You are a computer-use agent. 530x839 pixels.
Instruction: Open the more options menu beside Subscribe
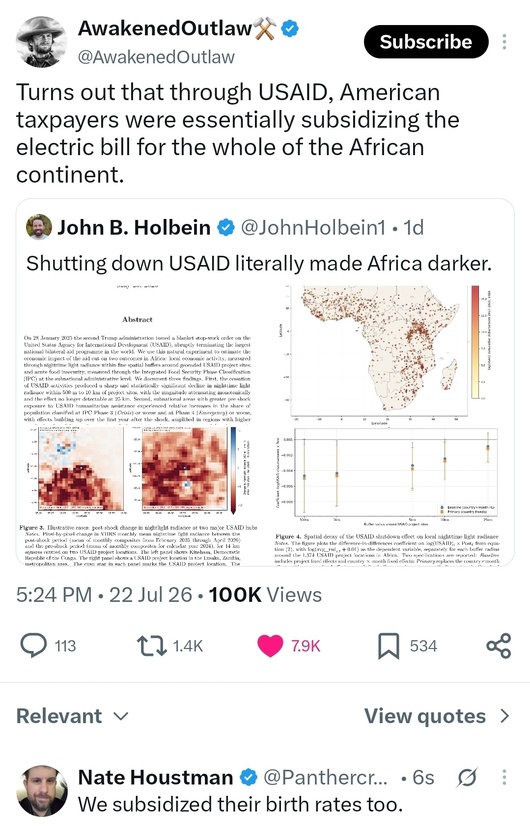(x=504, y=42)
